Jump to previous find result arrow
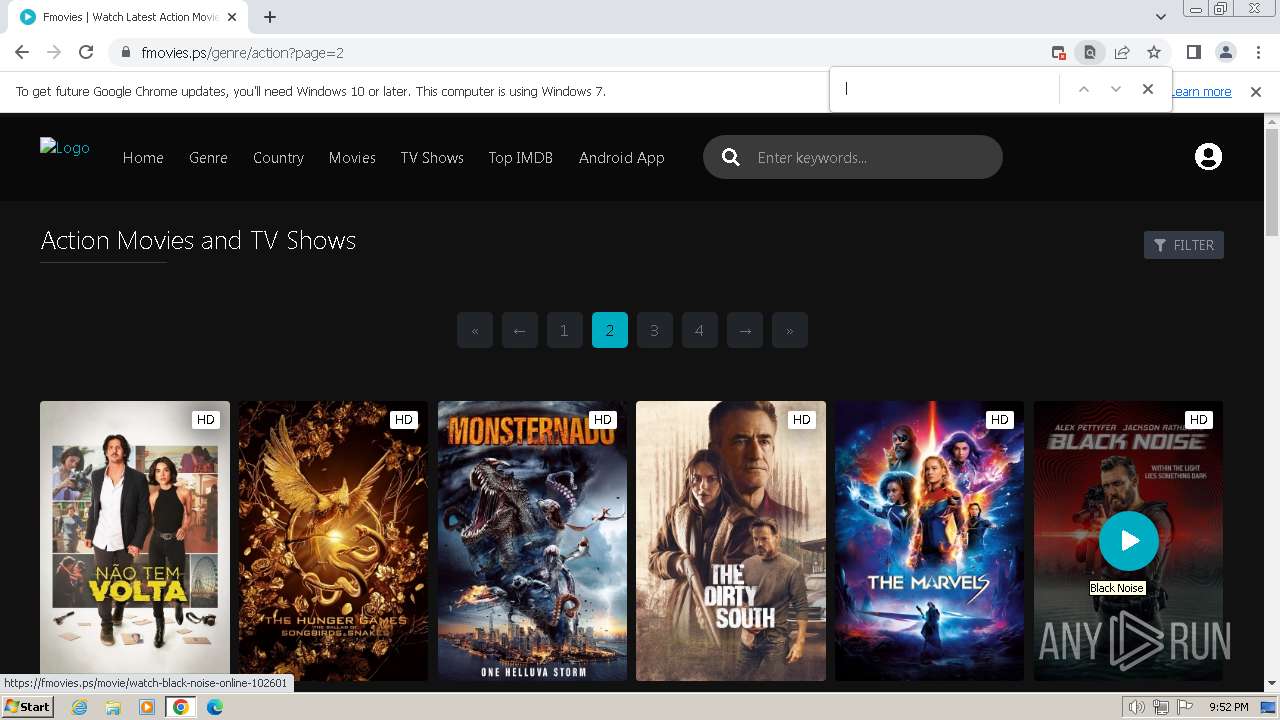This screenshot has height=720, width=1280. tap(1083, 89)
